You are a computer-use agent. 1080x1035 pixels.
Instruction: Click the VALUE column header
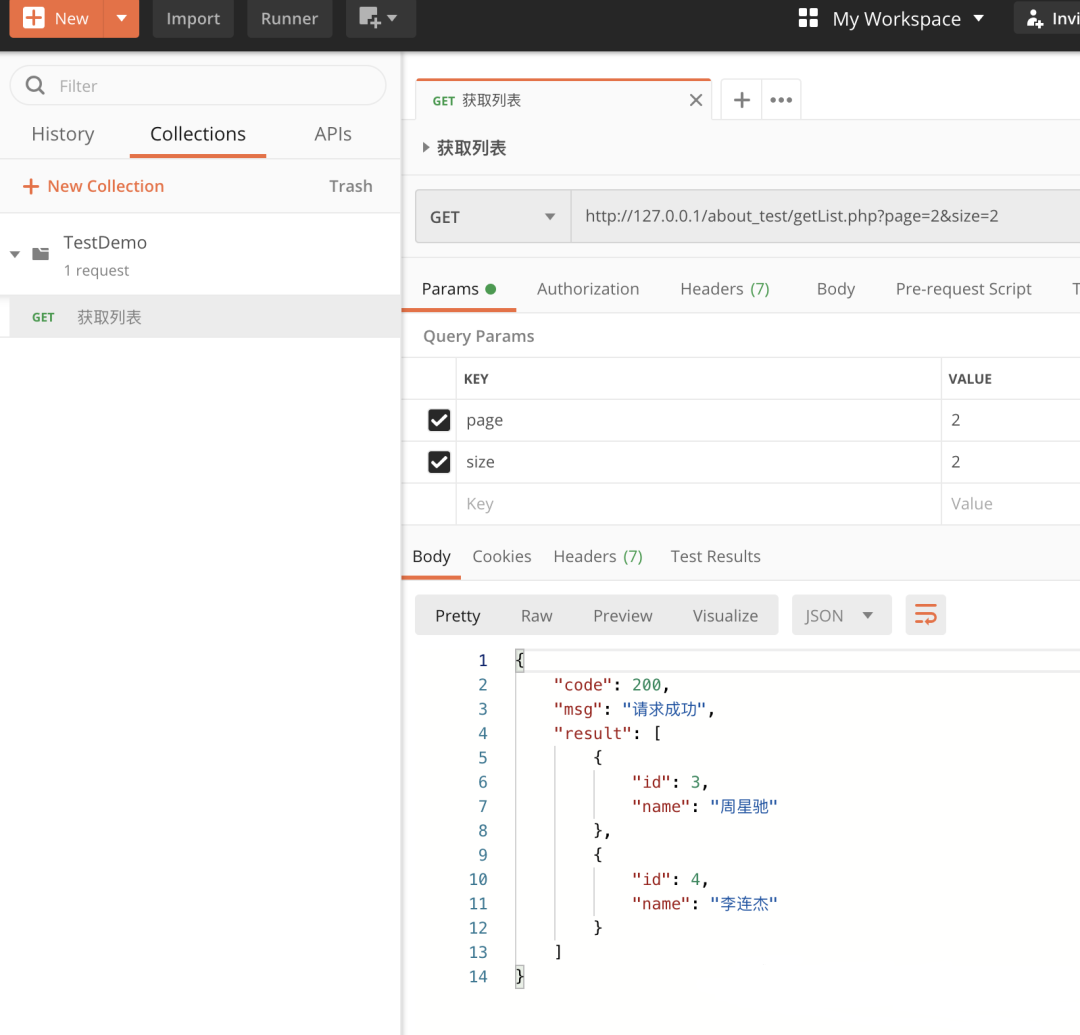pyautogui.click(x=970, y=379)
